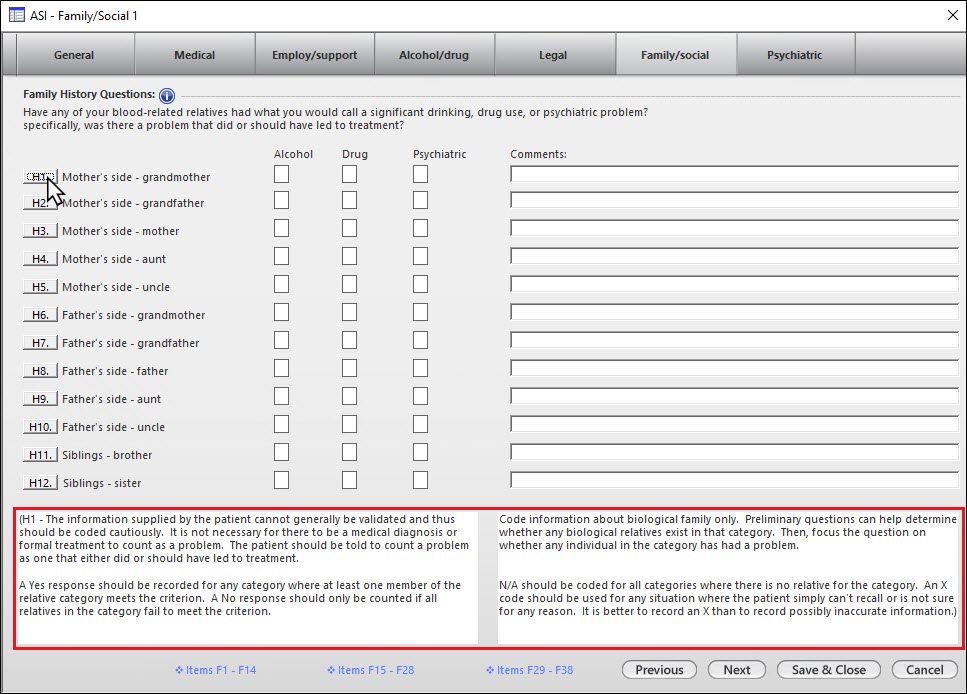Open the Alcohol/drug tab
This screenshot has width=967, height=694.
(x=434, y=55)
